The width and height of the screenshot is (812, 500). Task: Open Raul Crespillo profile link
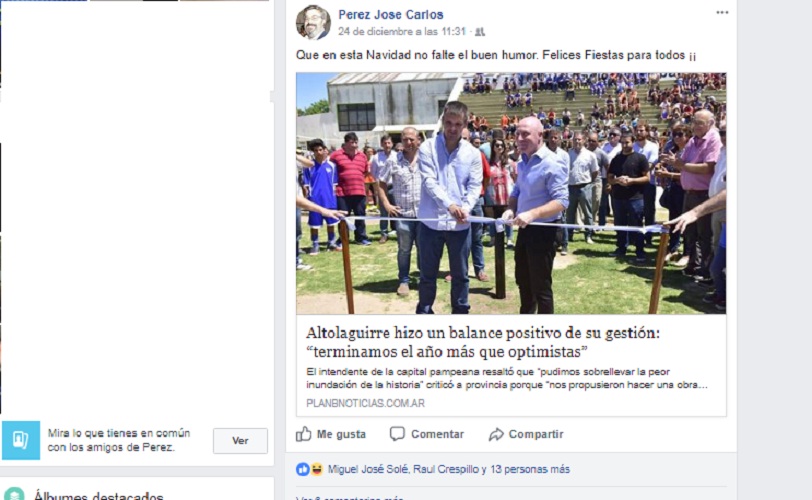pyautogui.click(x=445, y=469)
